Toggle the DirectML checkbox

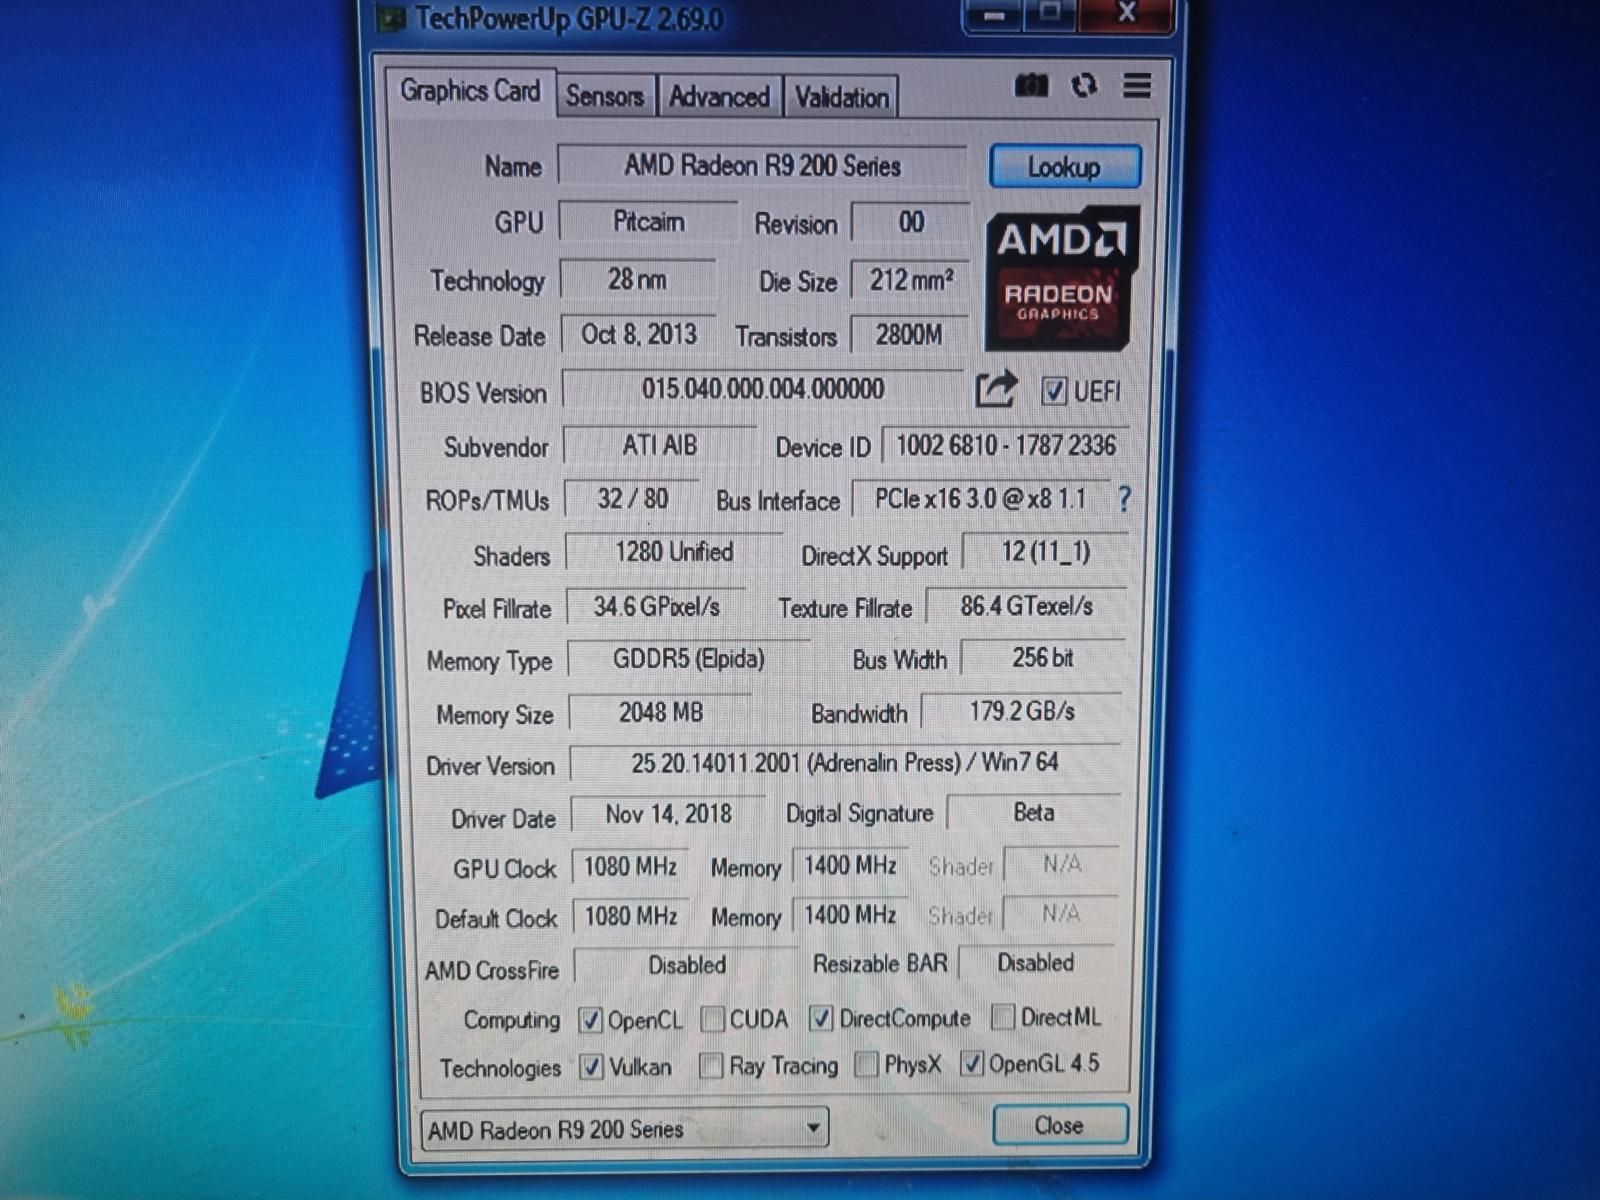[x=1003, y=1017]
